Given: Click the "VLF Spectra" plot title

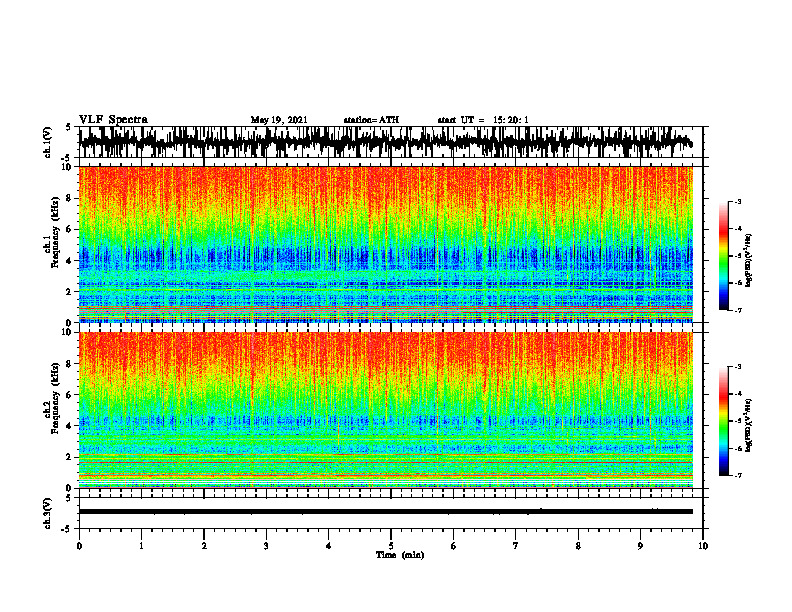Looking at the screenshot, I should point(113,120).
